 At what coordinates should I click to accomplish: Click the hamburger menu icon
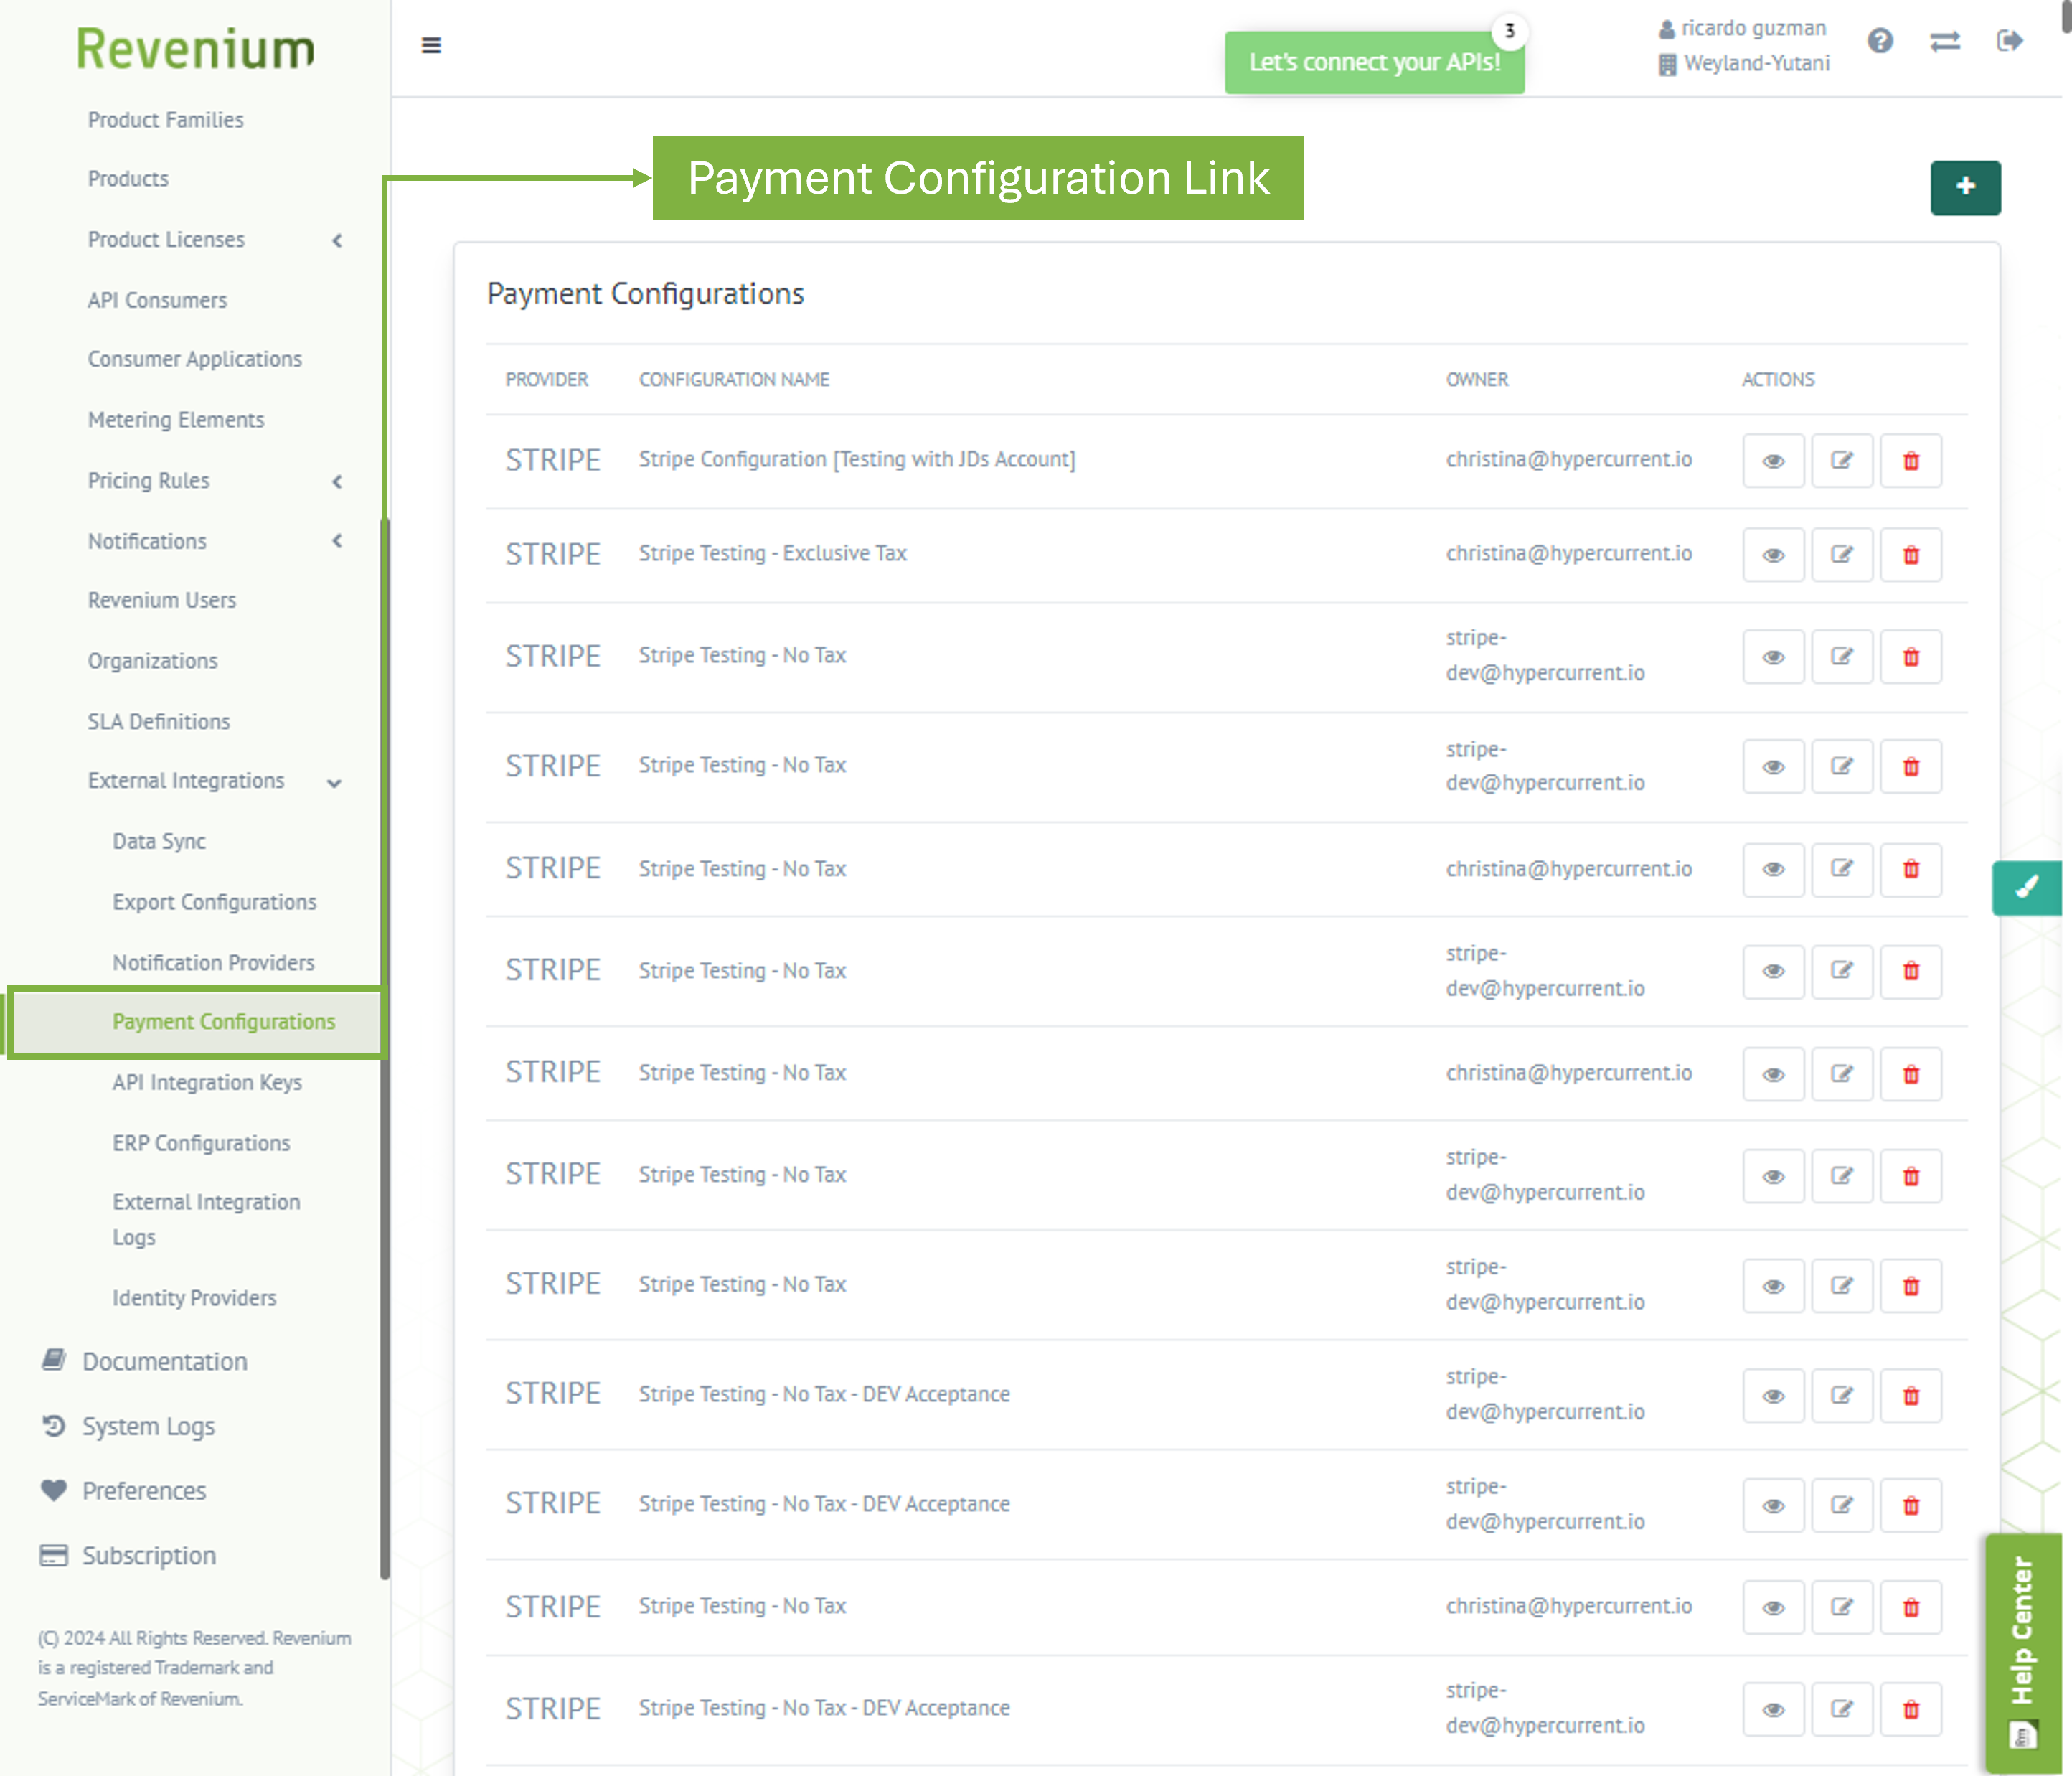point(431,45)
